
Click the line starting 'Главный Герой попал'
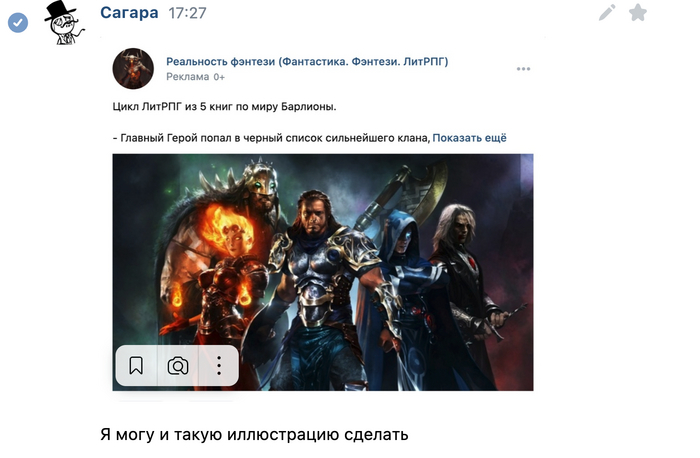point(271,138)
